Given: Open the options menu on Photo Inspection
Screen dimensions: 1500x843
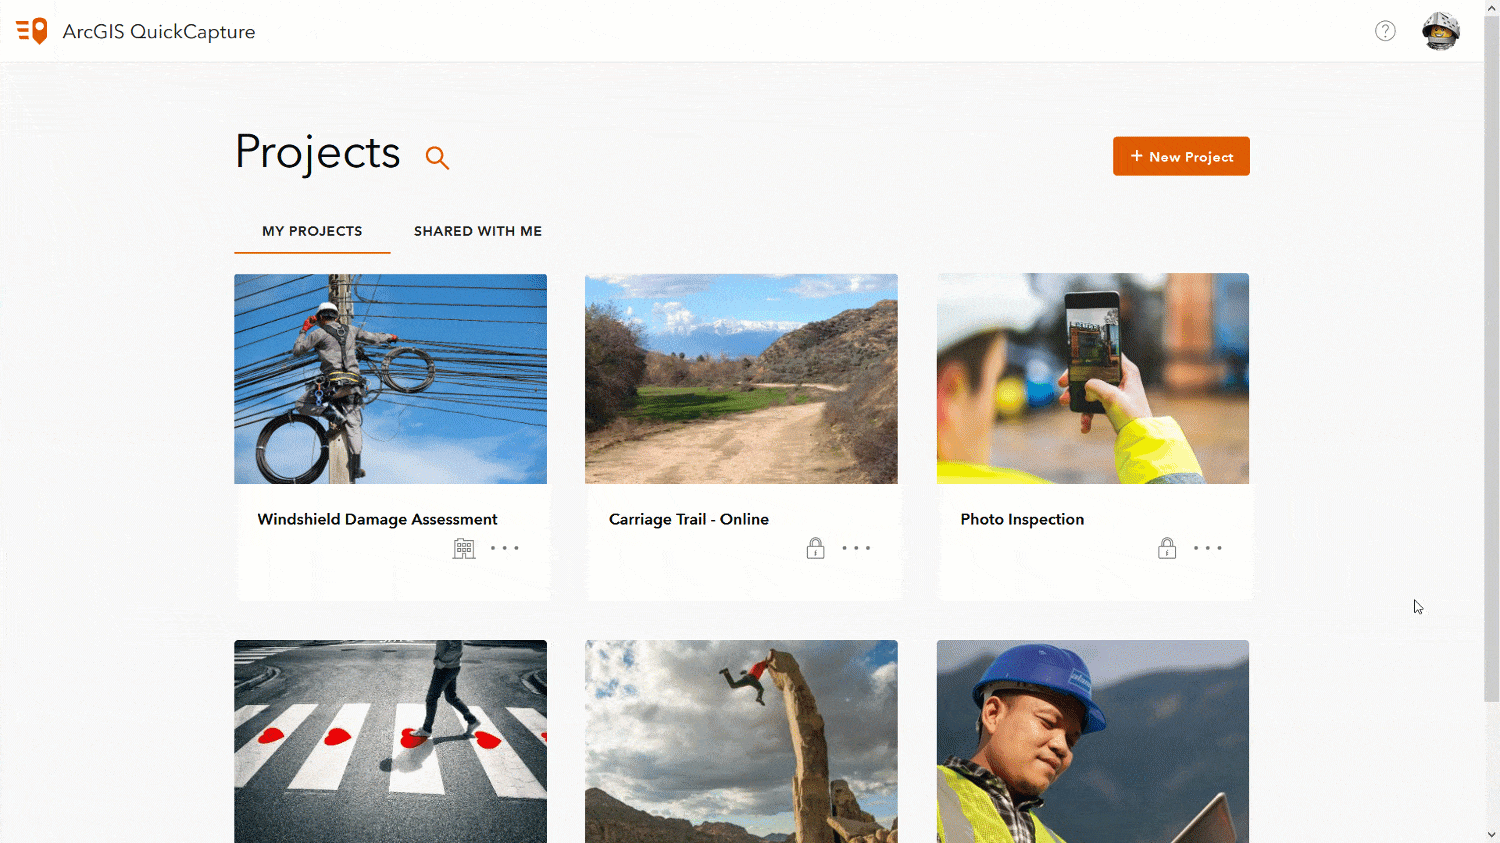Looking at the screenshot, I should pyautogui.click(x=1208, y=547).
